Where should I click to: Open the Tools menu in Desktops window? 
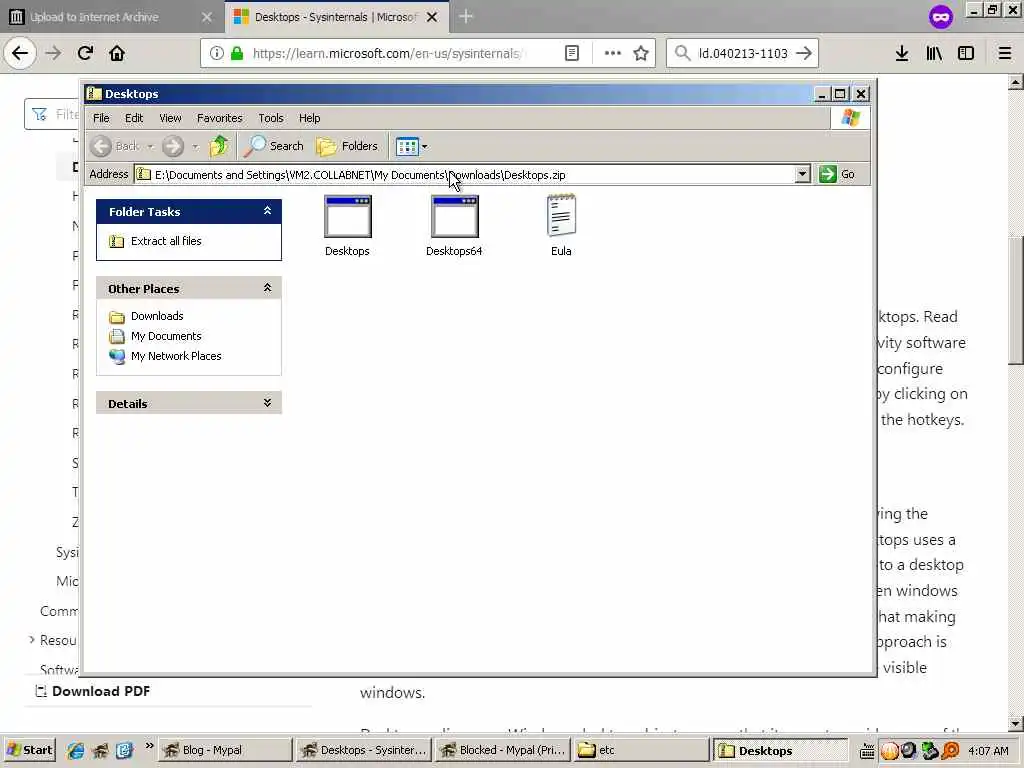270,118
